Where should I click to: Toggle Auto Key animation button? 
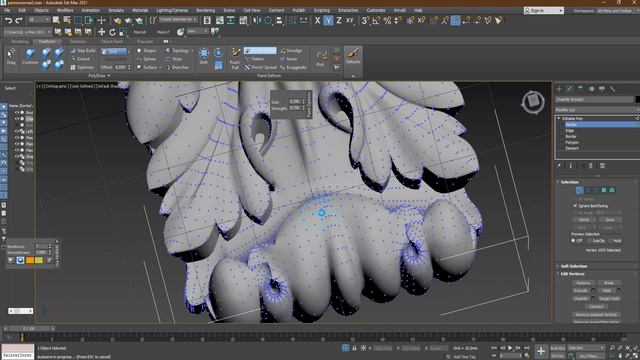(558, 348)
